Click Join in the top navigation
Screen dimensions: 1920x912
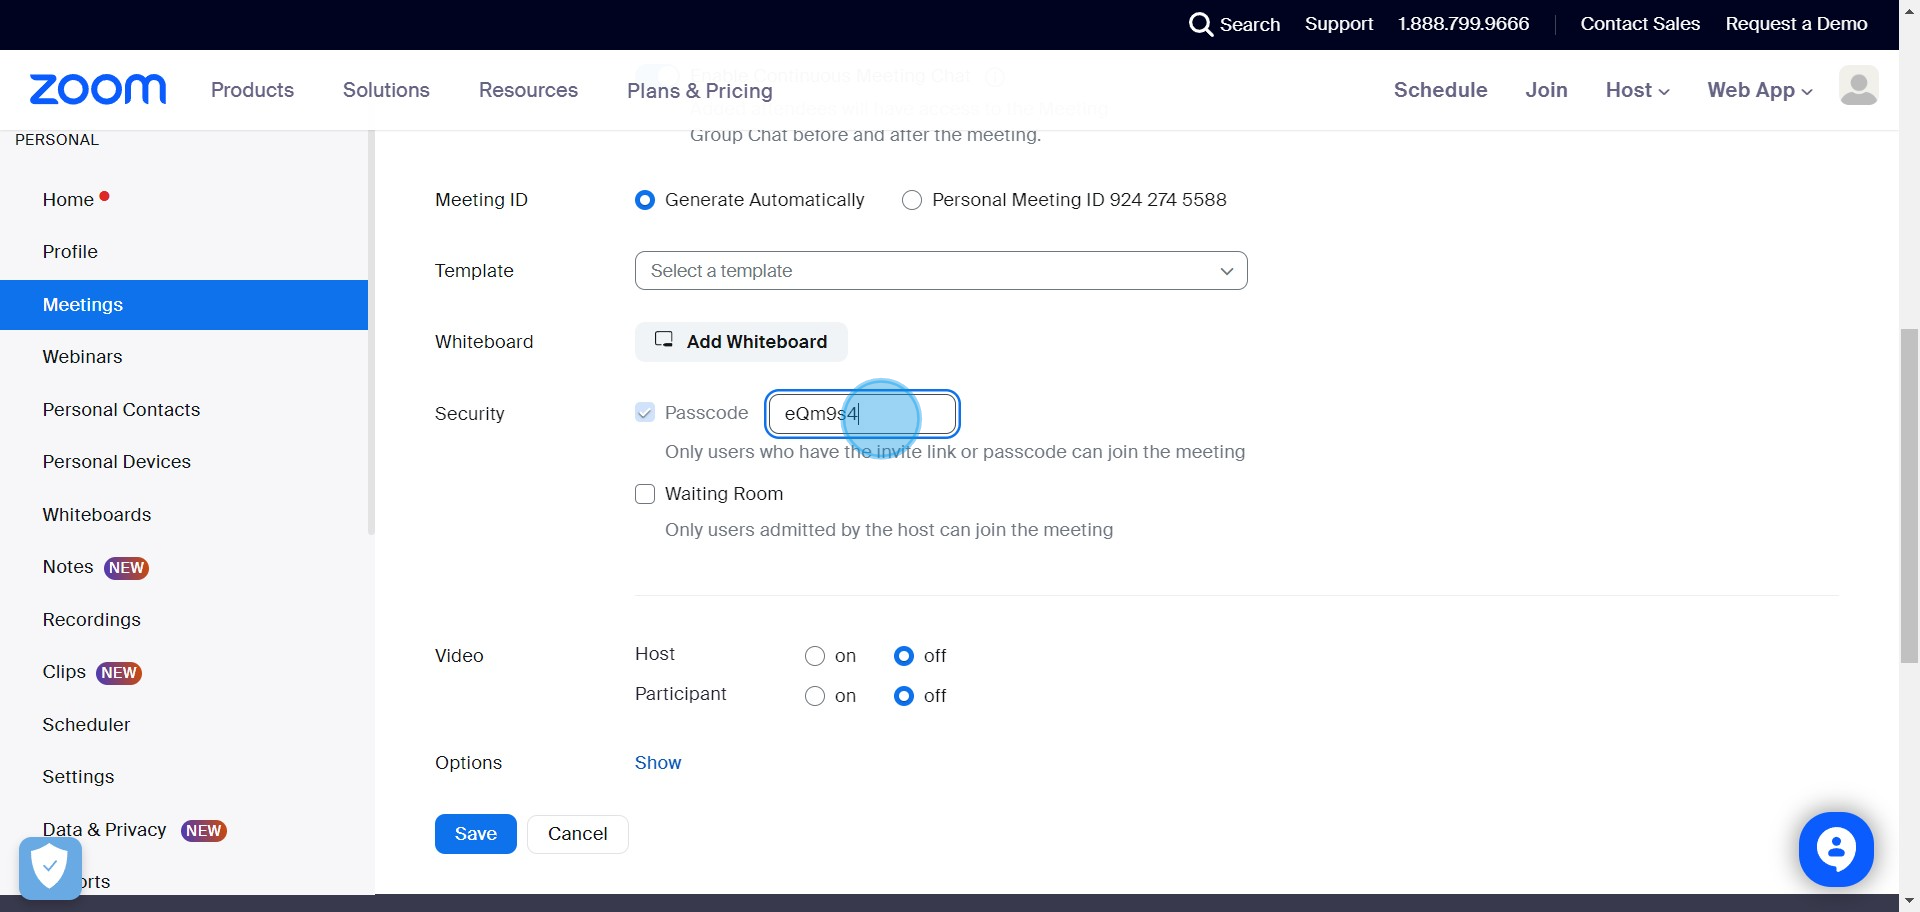click(x=1546, y=90)
